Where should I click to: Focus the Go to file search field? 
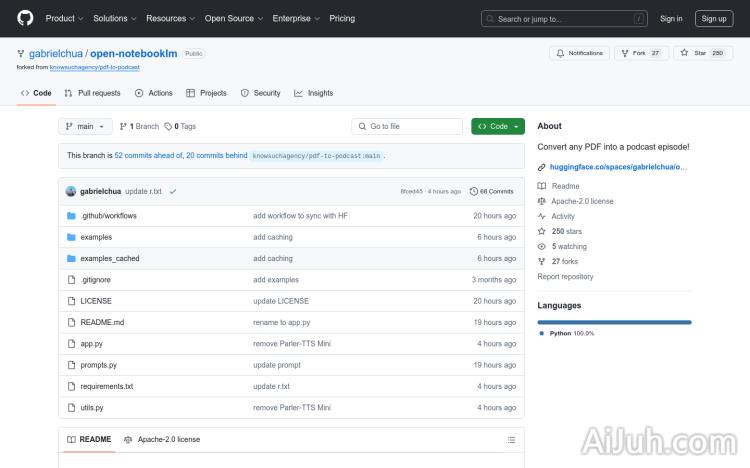pos(408,126)
